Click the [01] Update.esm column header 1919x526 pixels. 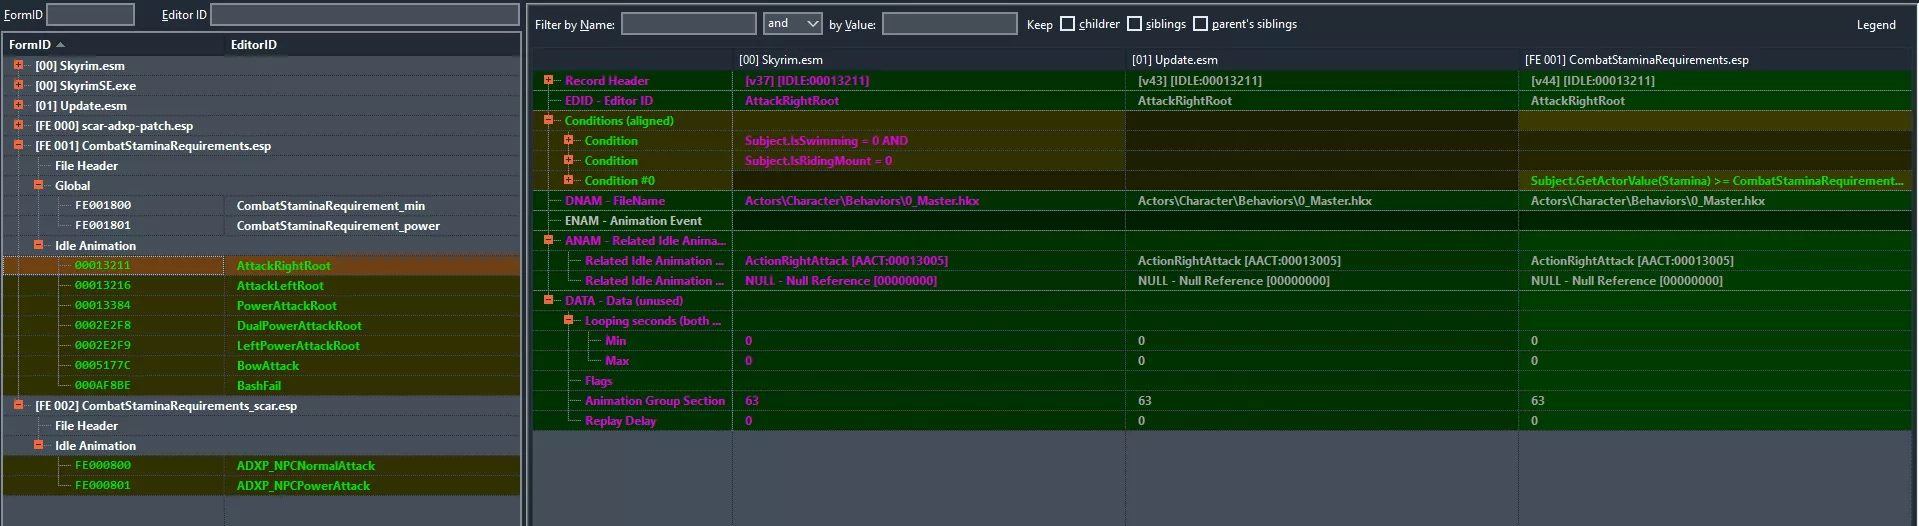tap(1321, 60)
